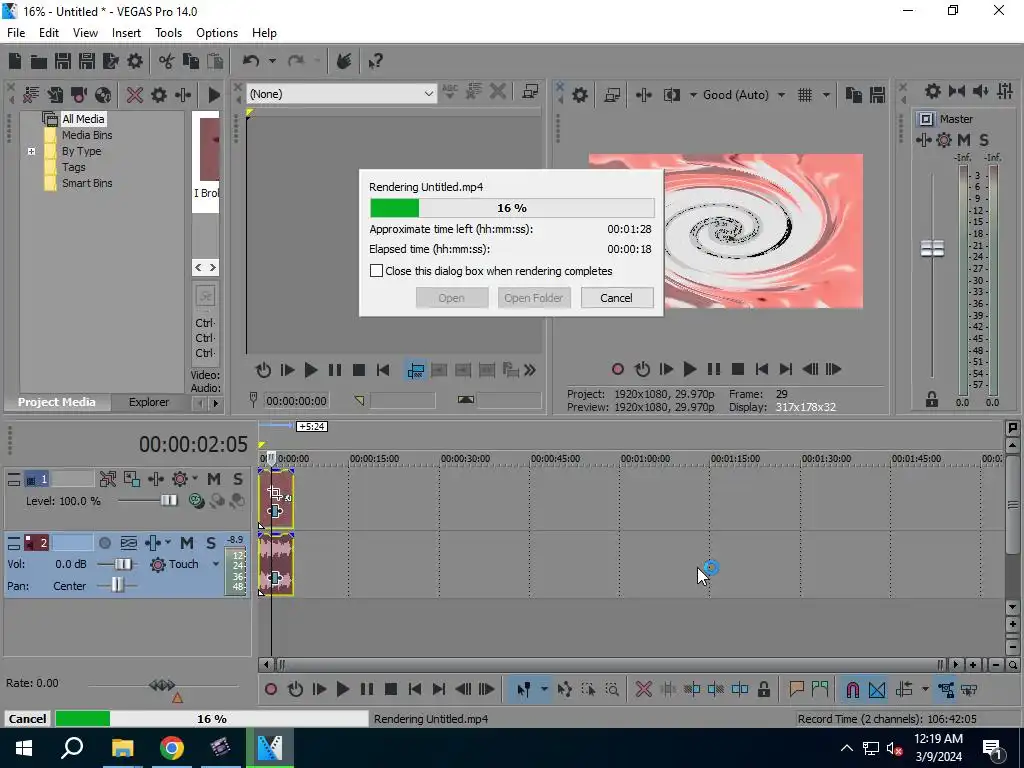Viewport: 1024px width, 768px height.
Task: Click the Get media from web globe icon
Action: [x=103, y=95]
